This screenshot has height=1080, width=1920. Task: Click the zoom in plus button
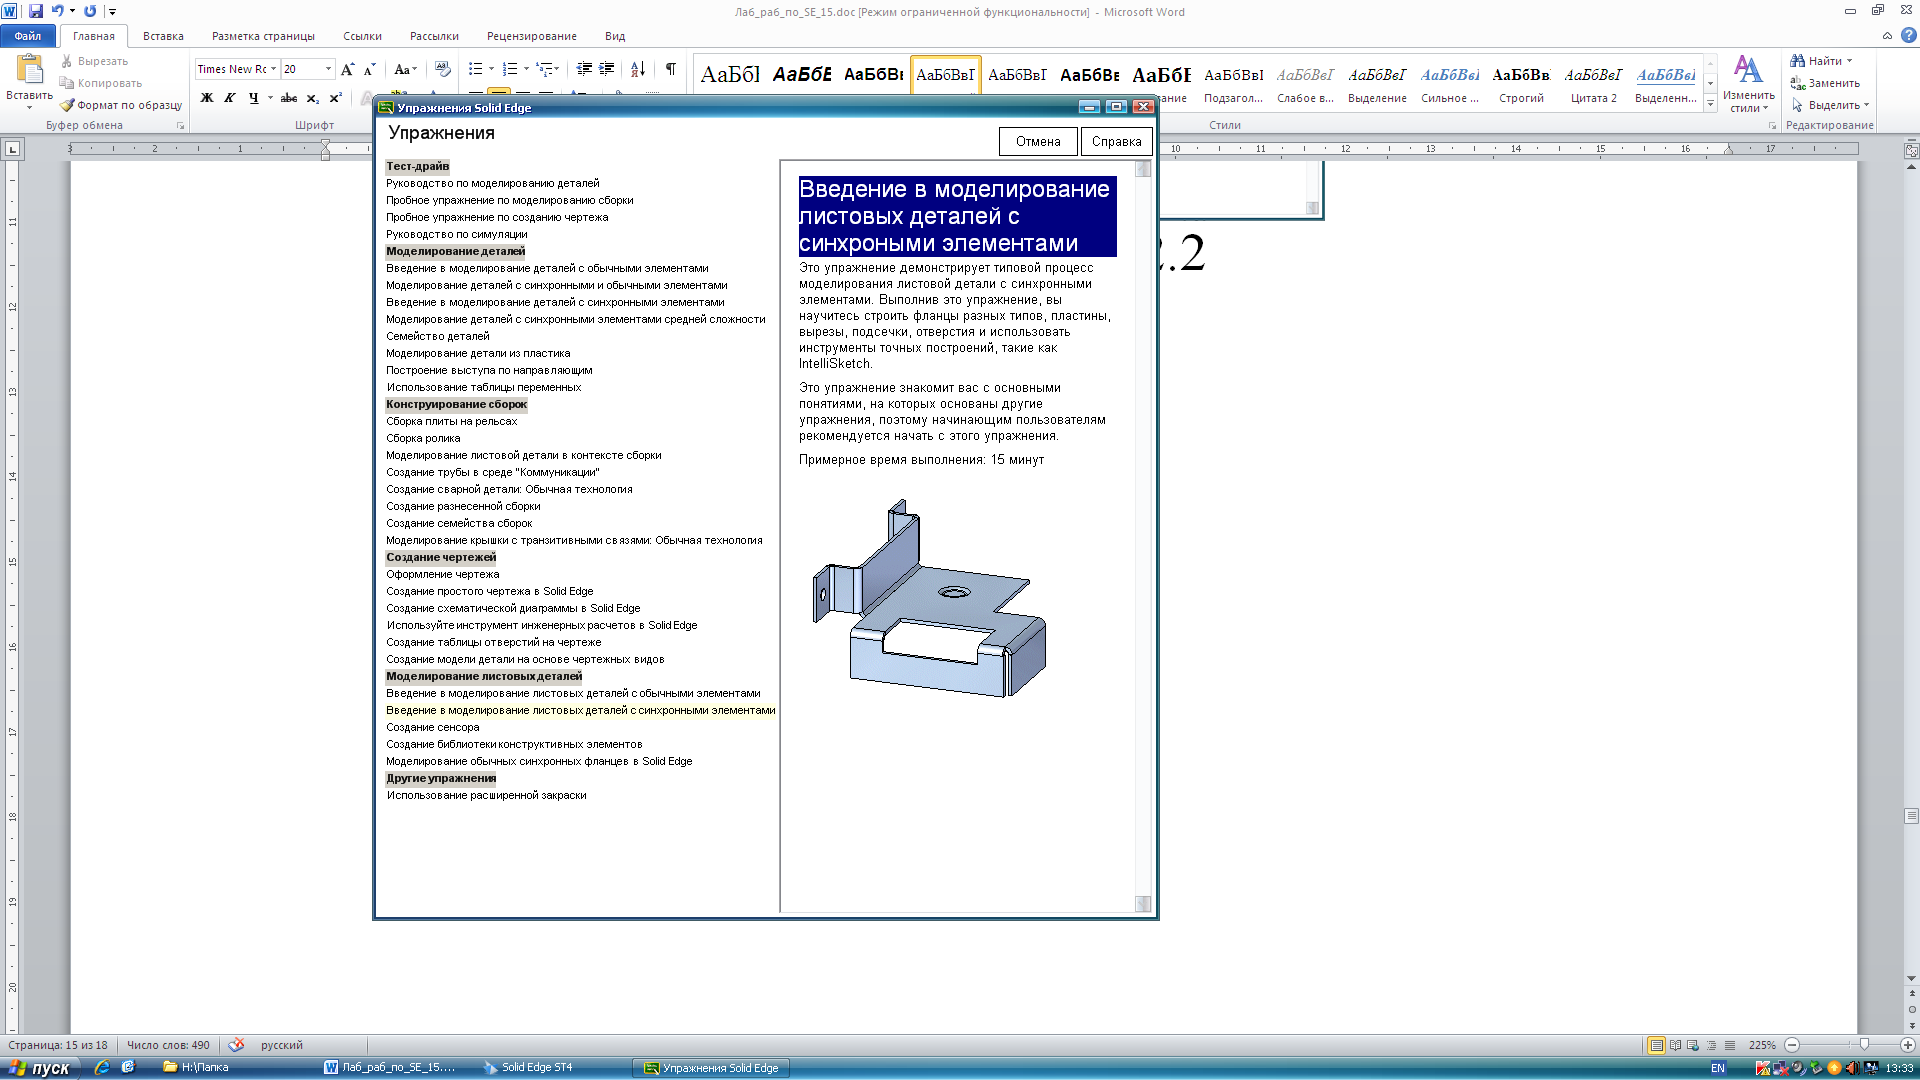(1908, 1045)
